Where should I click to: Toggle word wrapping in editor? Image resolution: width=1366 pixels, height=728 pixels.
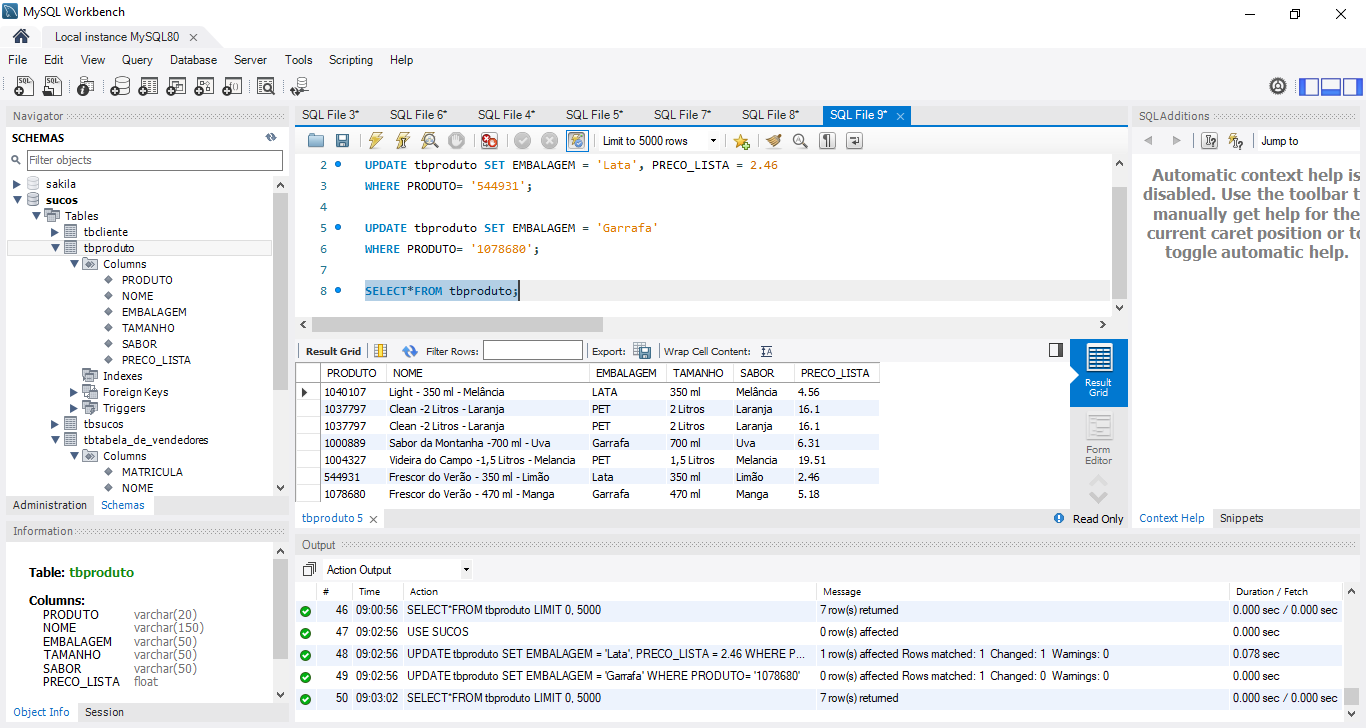tap(854, 141)
